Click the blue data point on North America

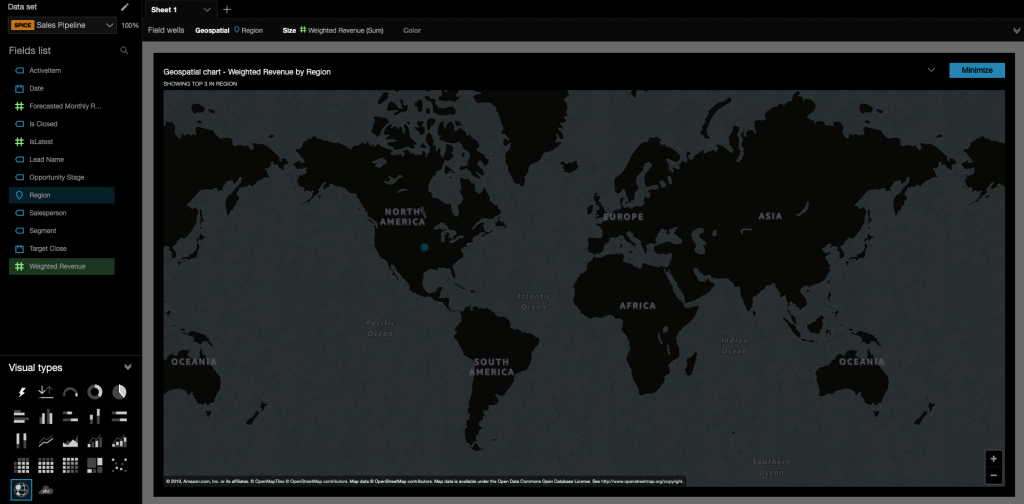point(424,246)
